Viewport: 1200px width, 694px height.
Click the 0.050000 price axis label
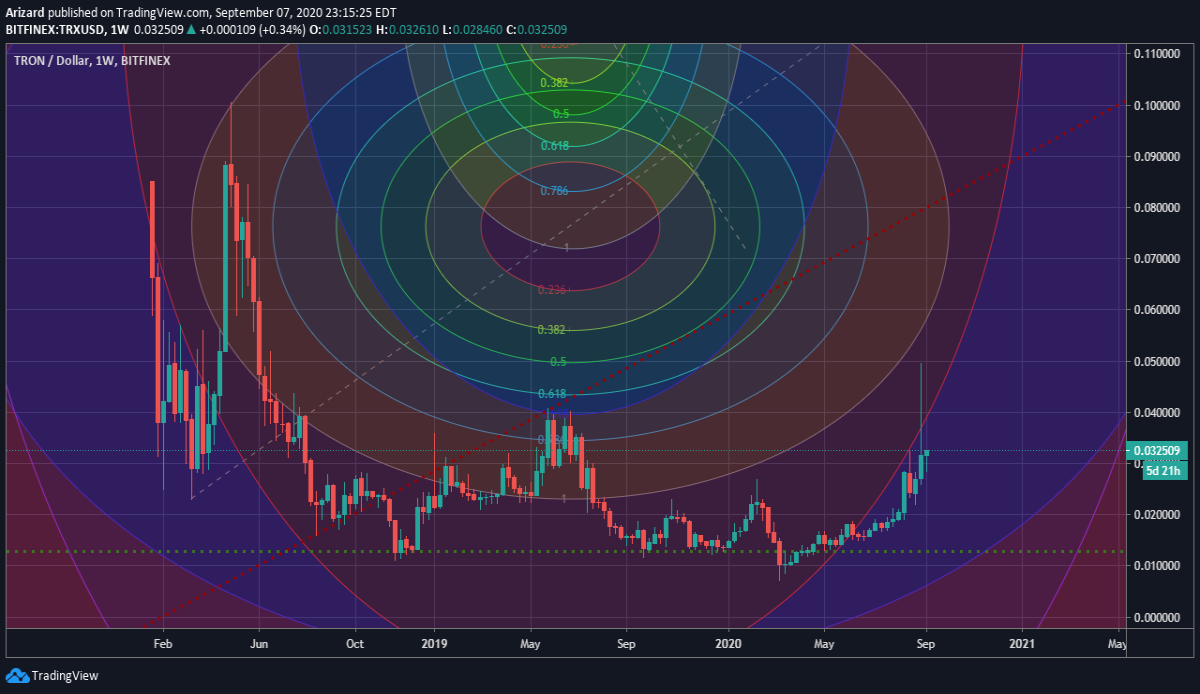click(x=1158, y=361)
